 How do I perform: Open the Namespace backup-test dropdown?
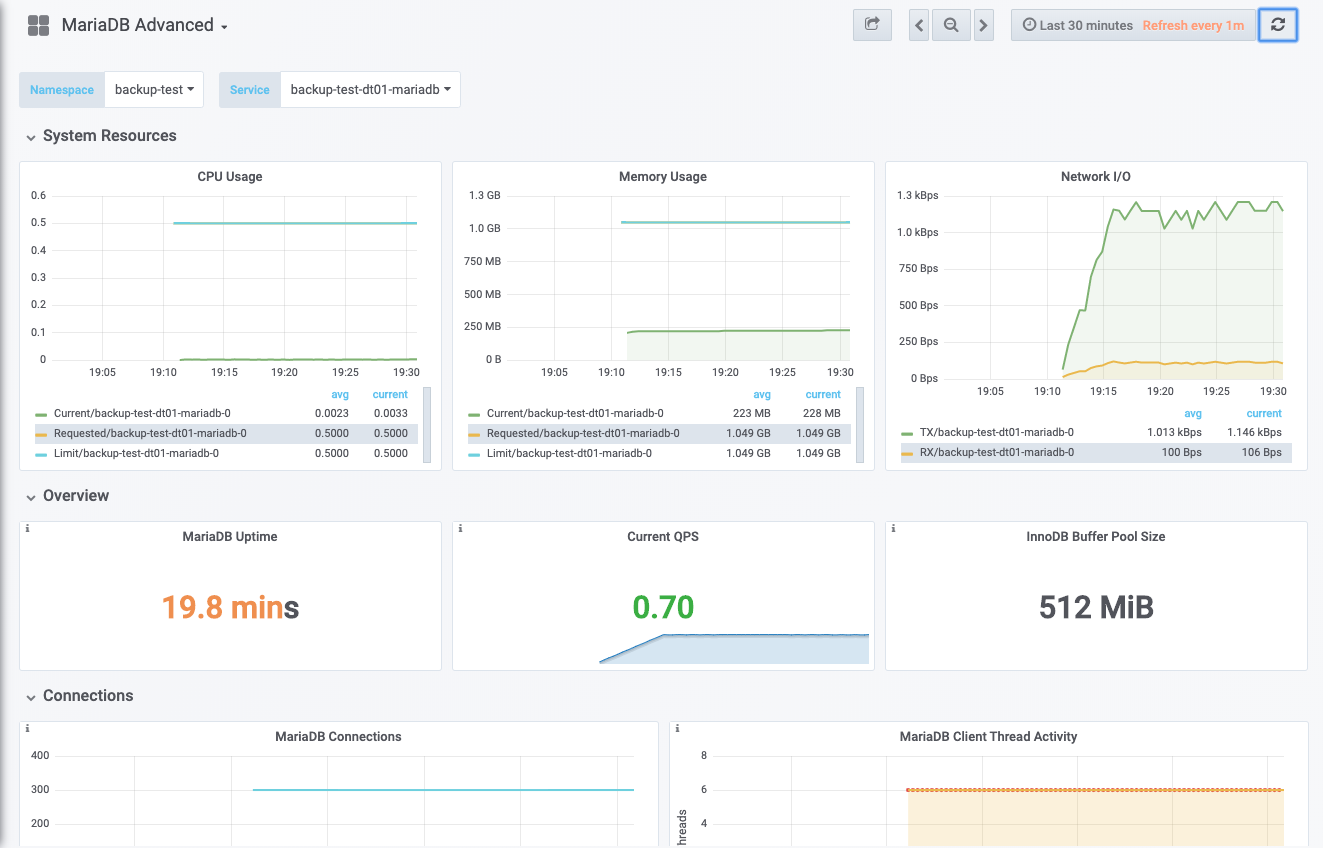[x=154, y=89]
